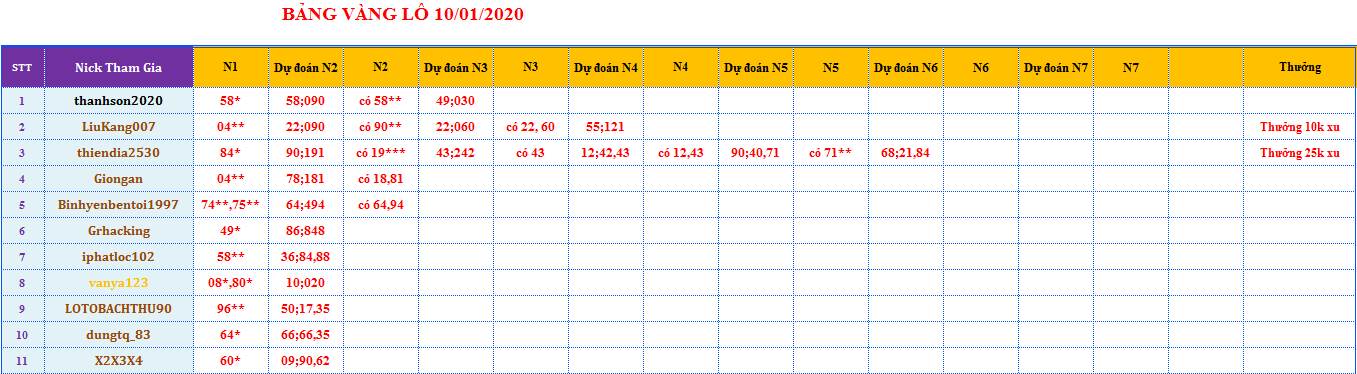This screenshot has width=1357, height=374.
Task: Select the cell with 09;90,62
Action: click(305, 361)
